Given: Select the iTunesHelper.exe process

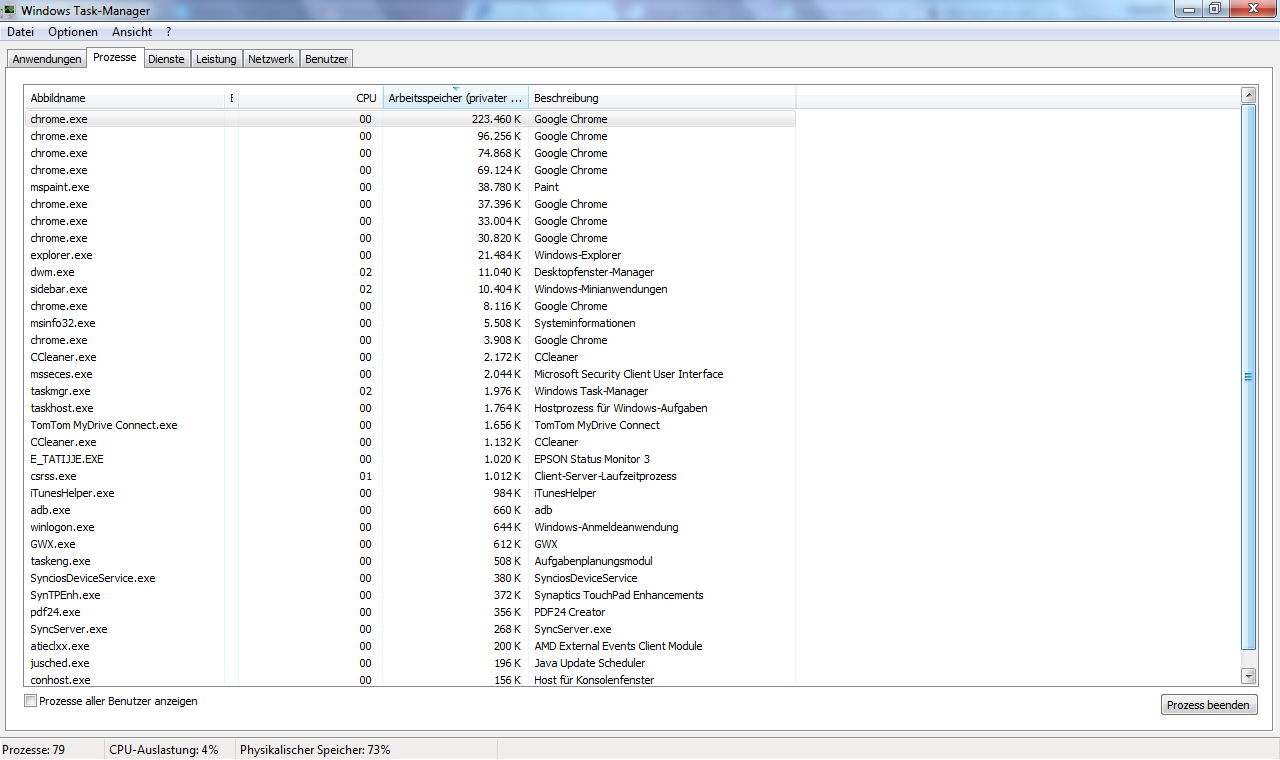Looking at the screenshot, I should coord(410,493).
